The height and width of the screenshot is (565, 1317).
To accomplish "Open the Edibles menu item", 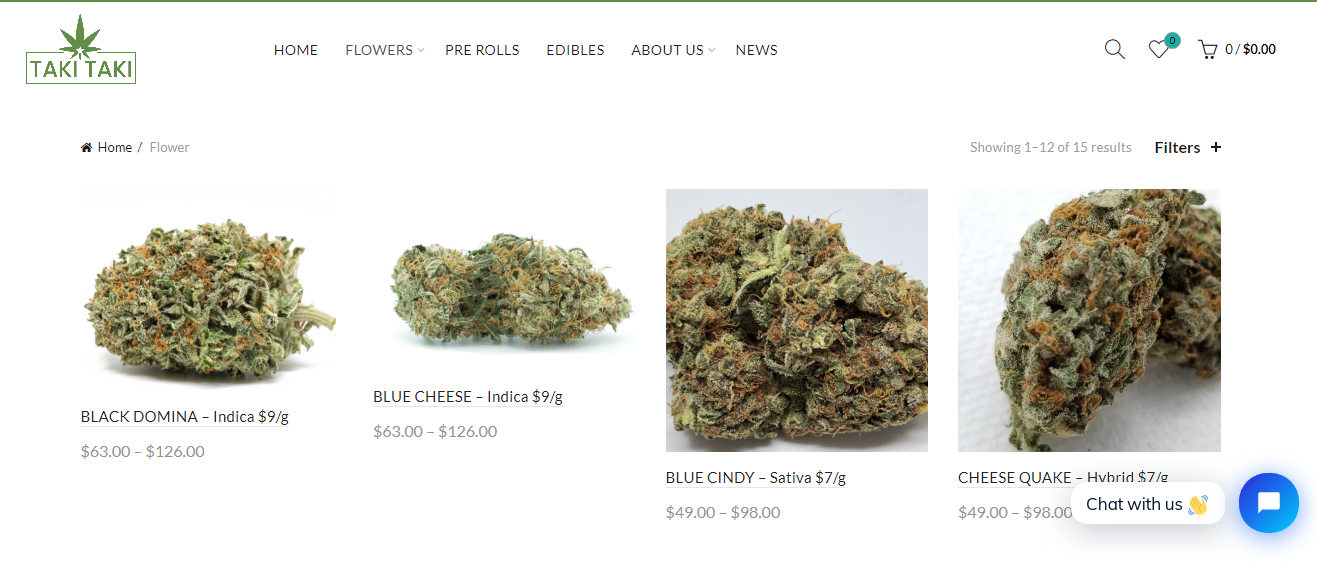I will (575, 50).
